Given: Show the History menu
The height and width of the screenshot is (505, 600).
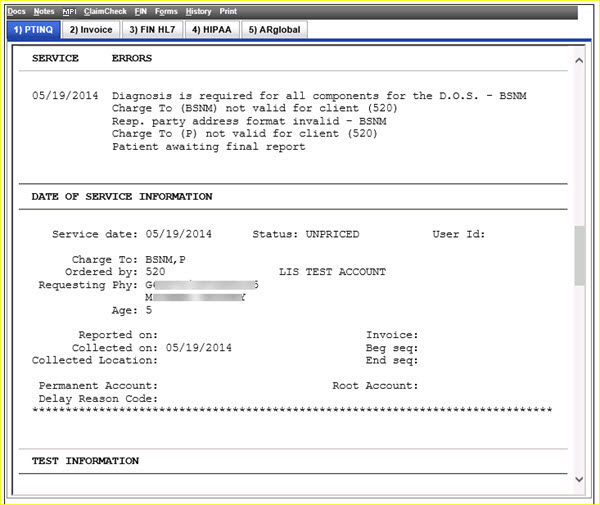Looking at the screenshot, I should (198, 11).
